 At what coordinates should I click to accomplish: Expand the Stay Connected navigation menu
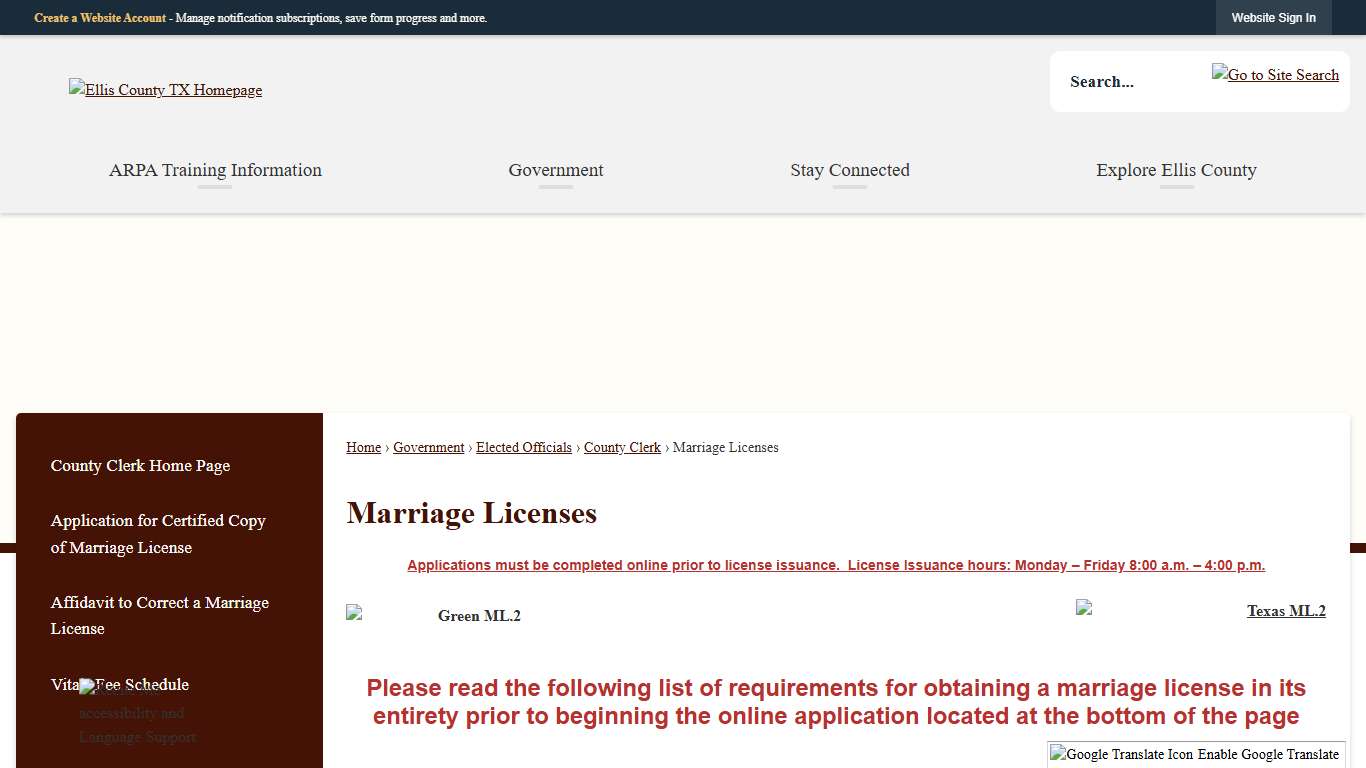(x=849, y=170)
